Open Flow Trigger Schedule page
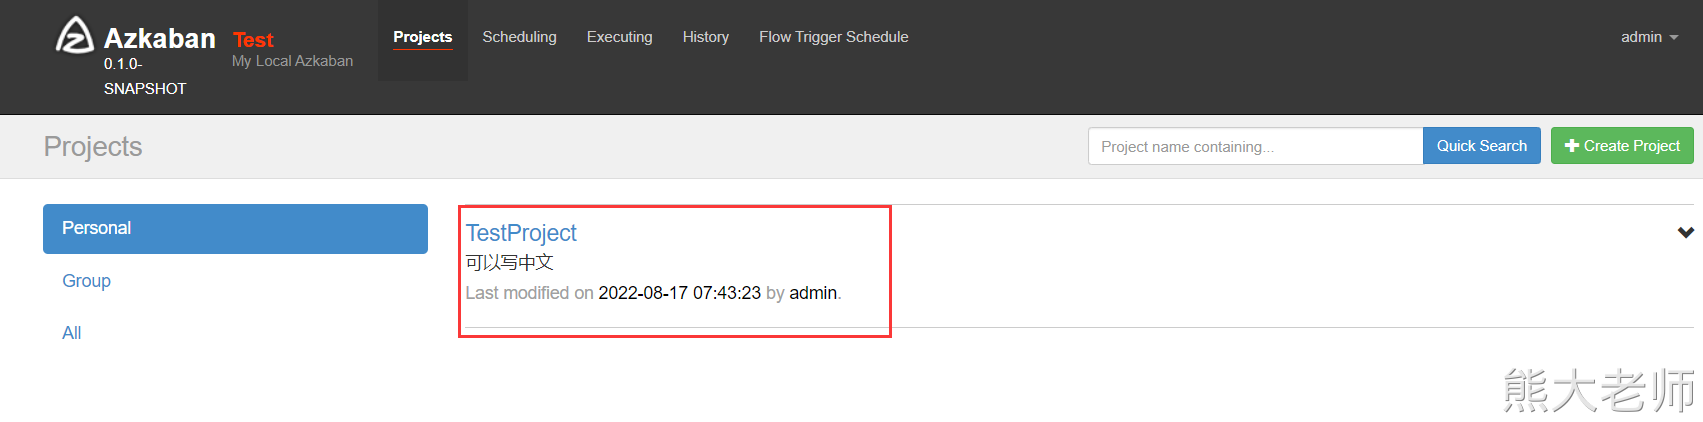Viewport: 1703px width, 422px height. point(833,37)
